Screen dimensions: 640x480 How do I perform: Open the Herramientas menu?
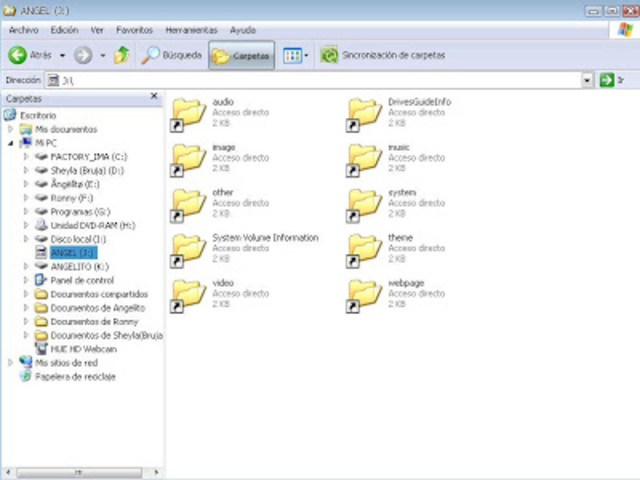click(x=191, y=30)
